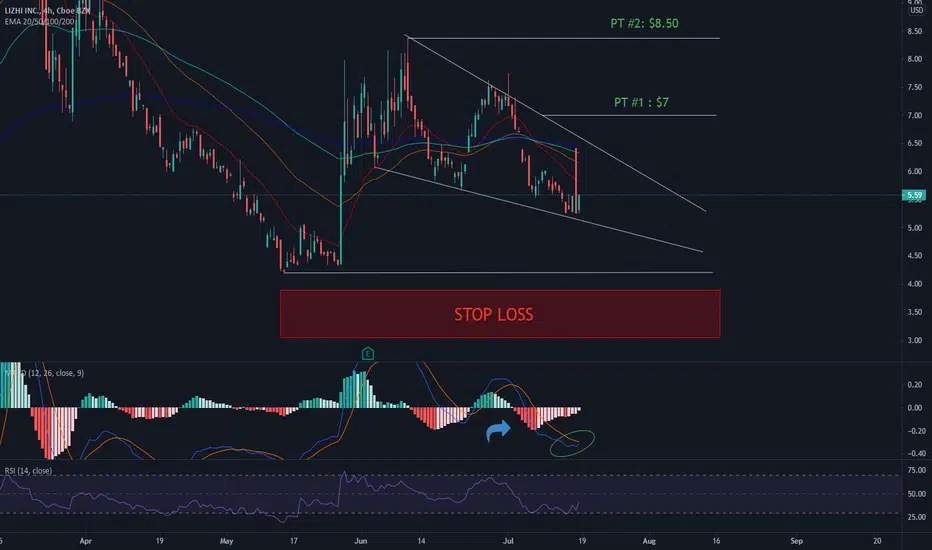The width and height of the screenshot is (932, 550).
Task: Click the Jun label on time axis
Action: 360,541
